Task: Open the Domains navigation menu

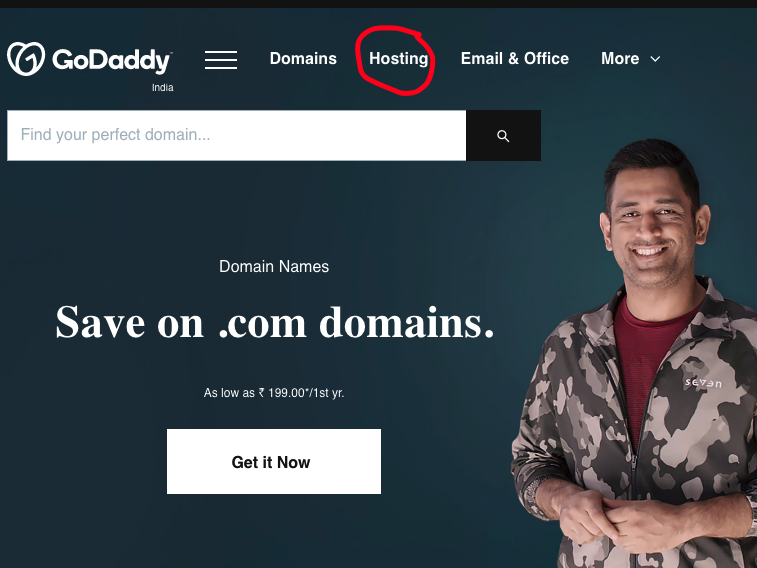Action: coord(303,58)
